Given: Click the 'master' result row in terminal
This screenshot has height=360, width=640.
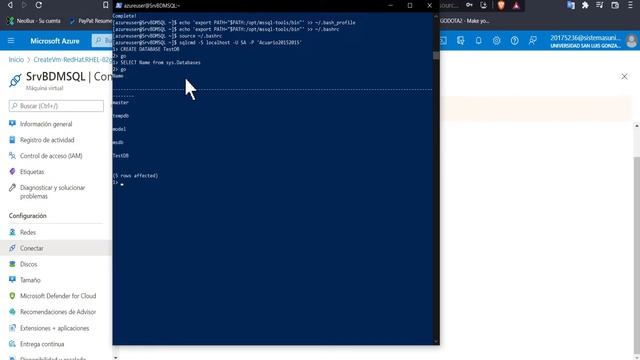Looking at the screenshot, I should (x=121, y=102).
